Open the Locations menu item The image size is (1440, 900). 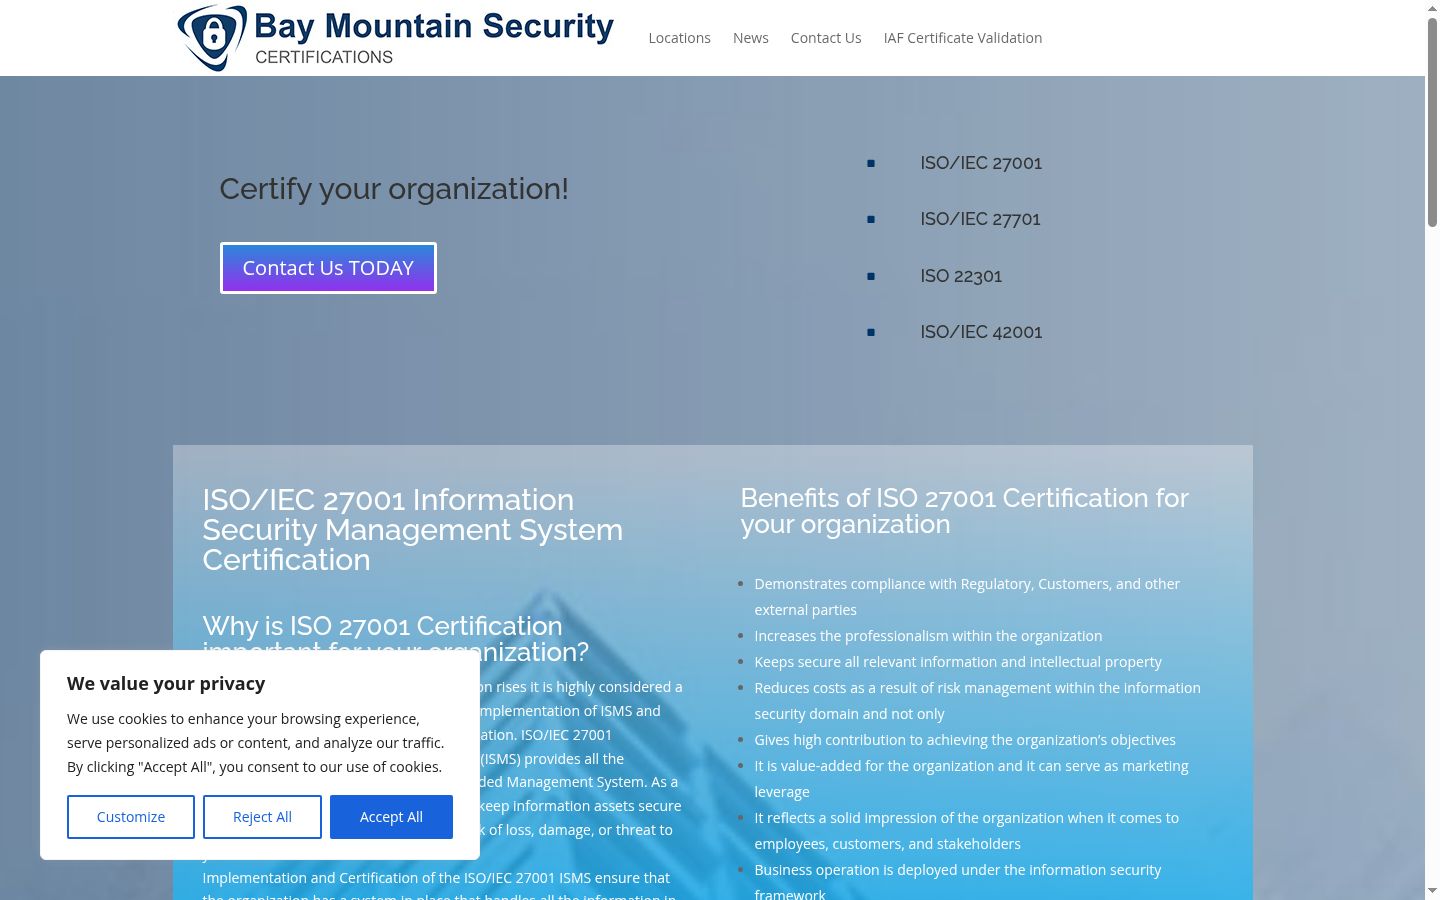[x=679, y=38]
